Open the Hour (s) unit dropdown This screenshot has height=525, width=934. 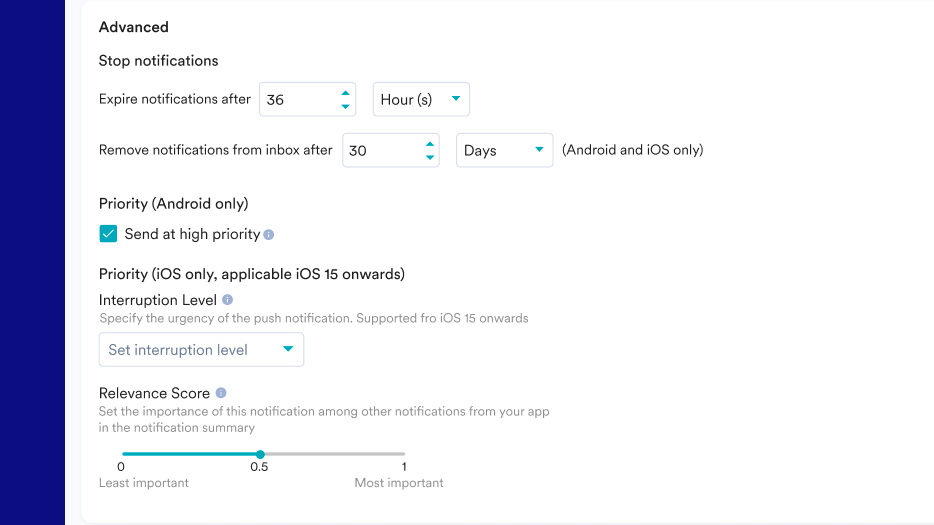click(421, 99)
